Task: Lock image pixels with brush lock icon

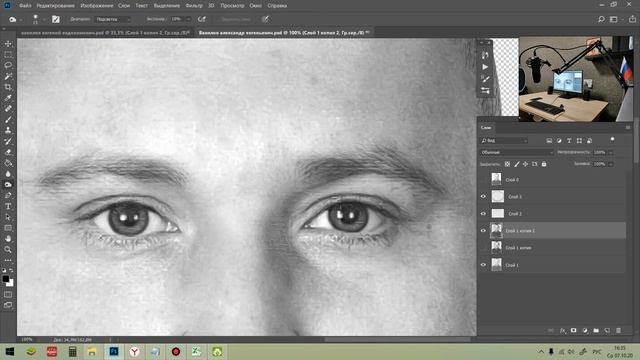Action: coord(517,164)
